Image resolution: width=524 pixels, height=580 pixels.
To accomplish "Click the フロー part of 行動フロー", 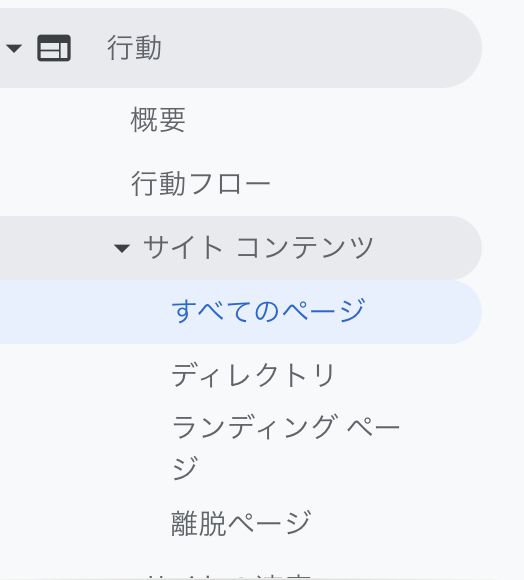I will 229,184.
